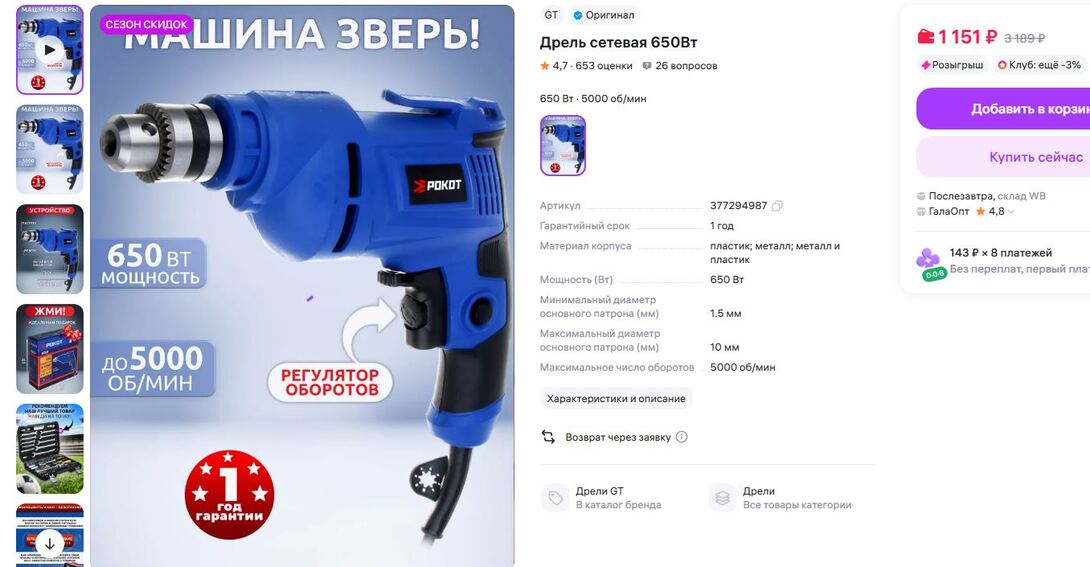Click the installment plan 143 ₽ × 8 платежей
Viewport: 1090px width, 567px height.
(x=1000, y=253)
